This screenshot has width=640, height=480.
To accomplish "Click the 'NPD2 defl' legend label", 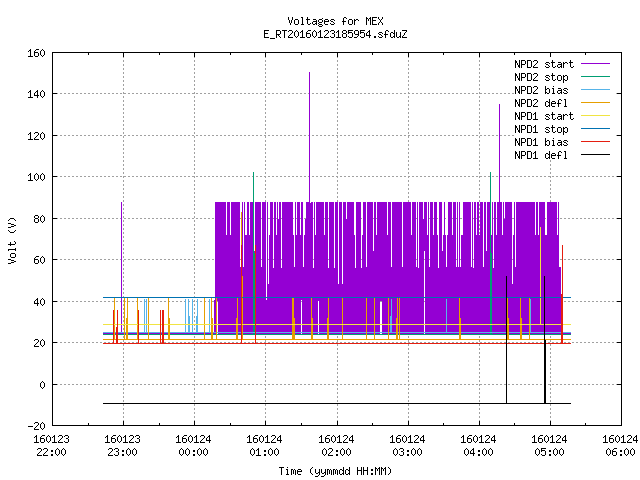I will tap(541, 103).
